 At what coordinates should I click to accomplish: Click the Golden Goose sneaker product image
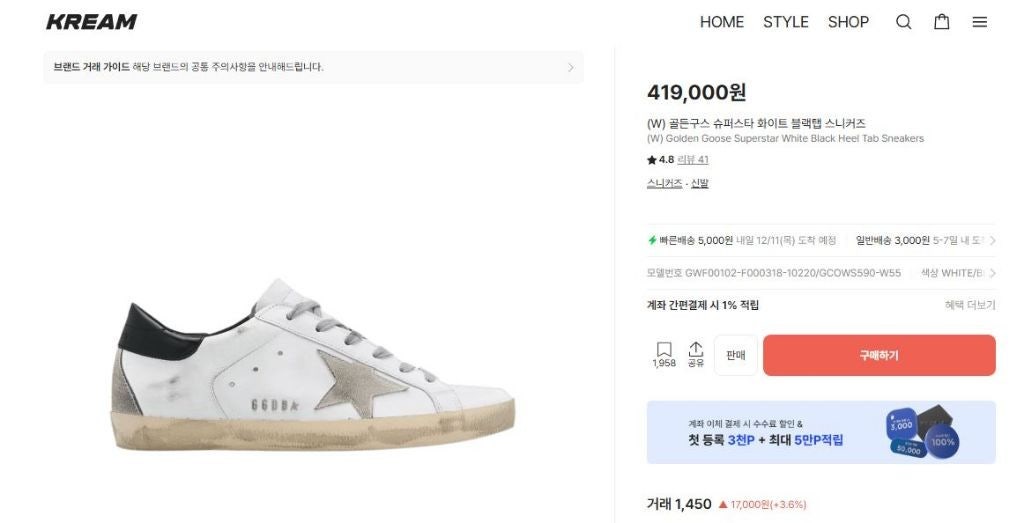point(315,367)
